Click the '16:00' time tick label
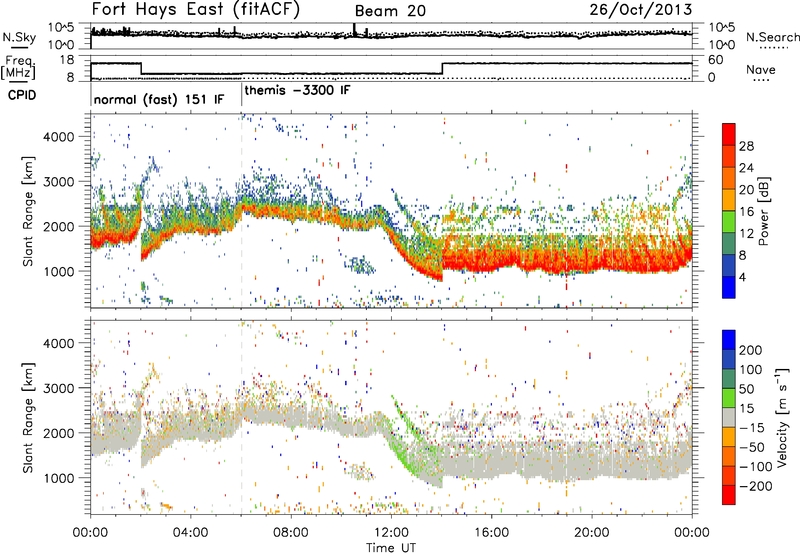 point(491,533)
